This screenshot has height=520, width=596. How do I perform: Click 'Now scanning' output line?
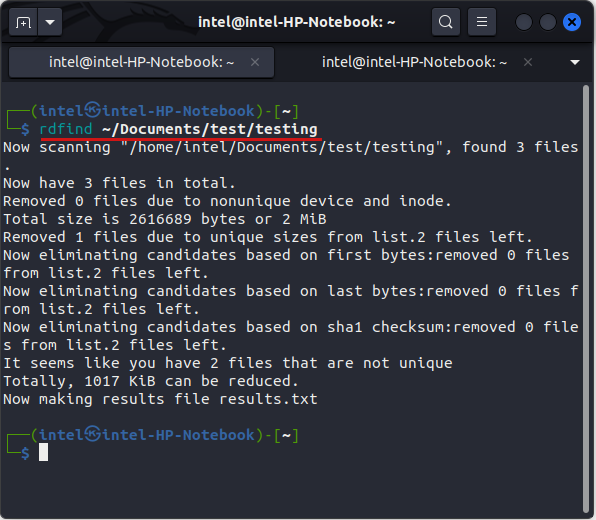pyautogui.click(x=291, y=156)
